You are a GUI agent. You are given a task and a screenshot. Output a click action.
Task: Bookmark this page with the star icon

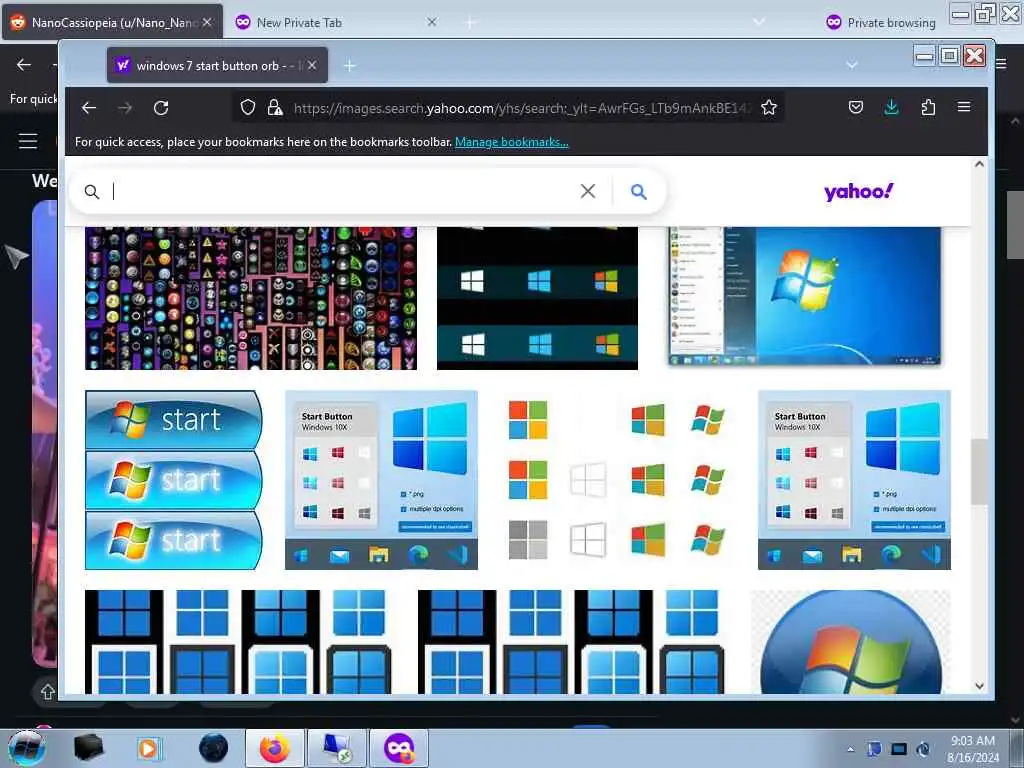coord(769,107)
